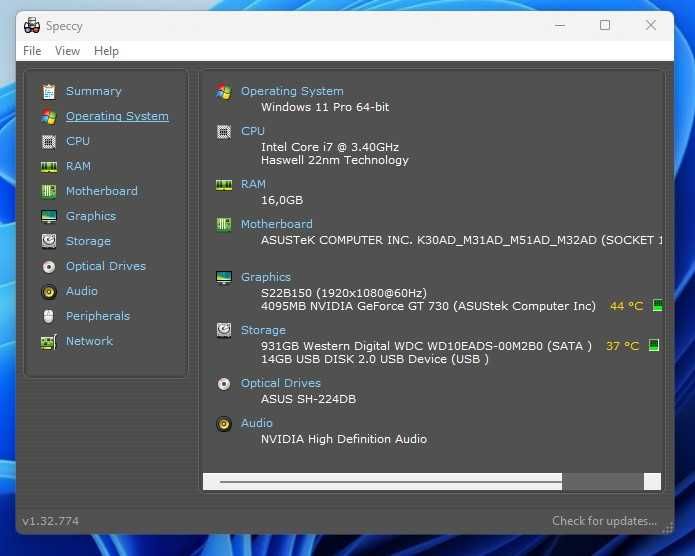Click the Storage drive icon in summary pane

coord(224,330)
